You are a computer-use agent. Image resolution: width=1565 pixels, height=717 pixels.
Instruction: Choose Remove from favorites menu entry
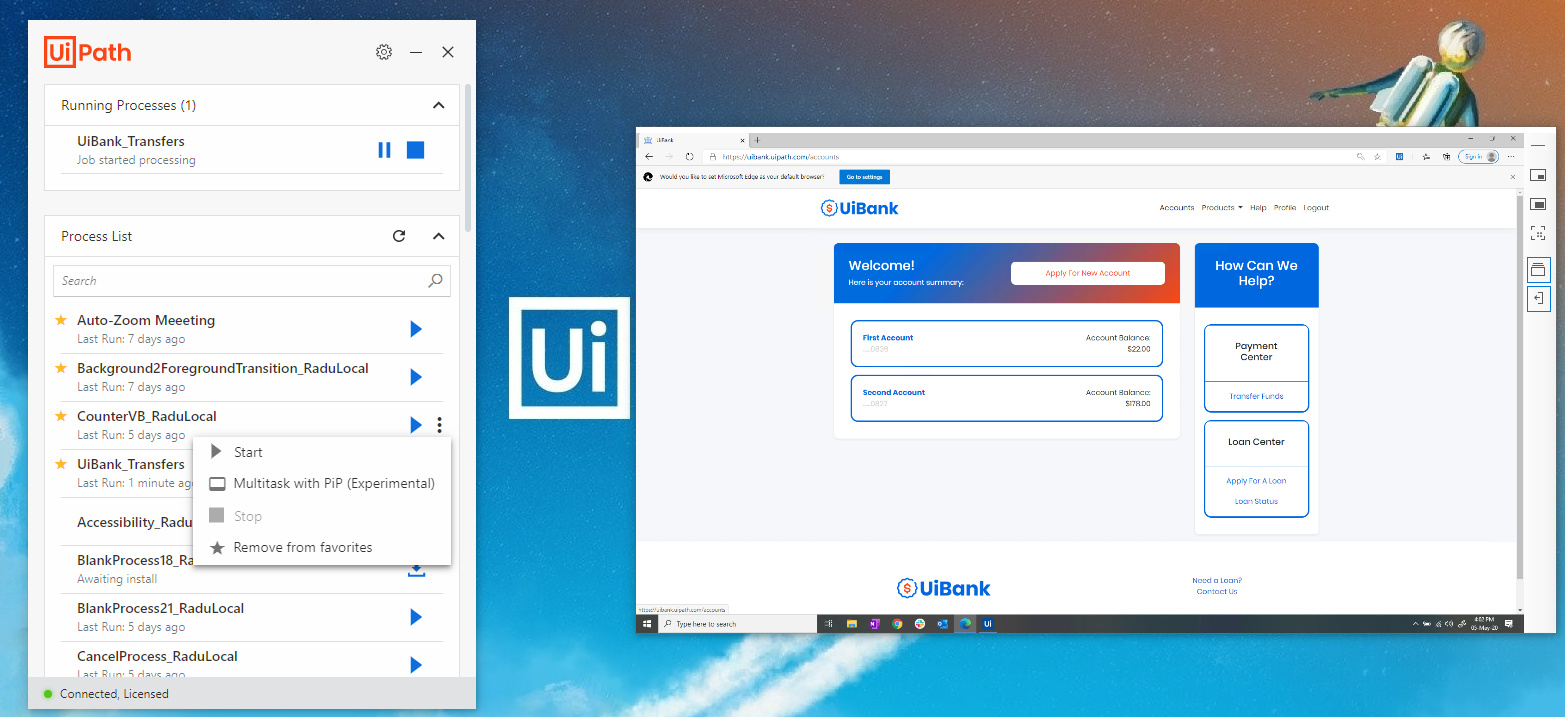pyautogui.click(x=302, y=547)
